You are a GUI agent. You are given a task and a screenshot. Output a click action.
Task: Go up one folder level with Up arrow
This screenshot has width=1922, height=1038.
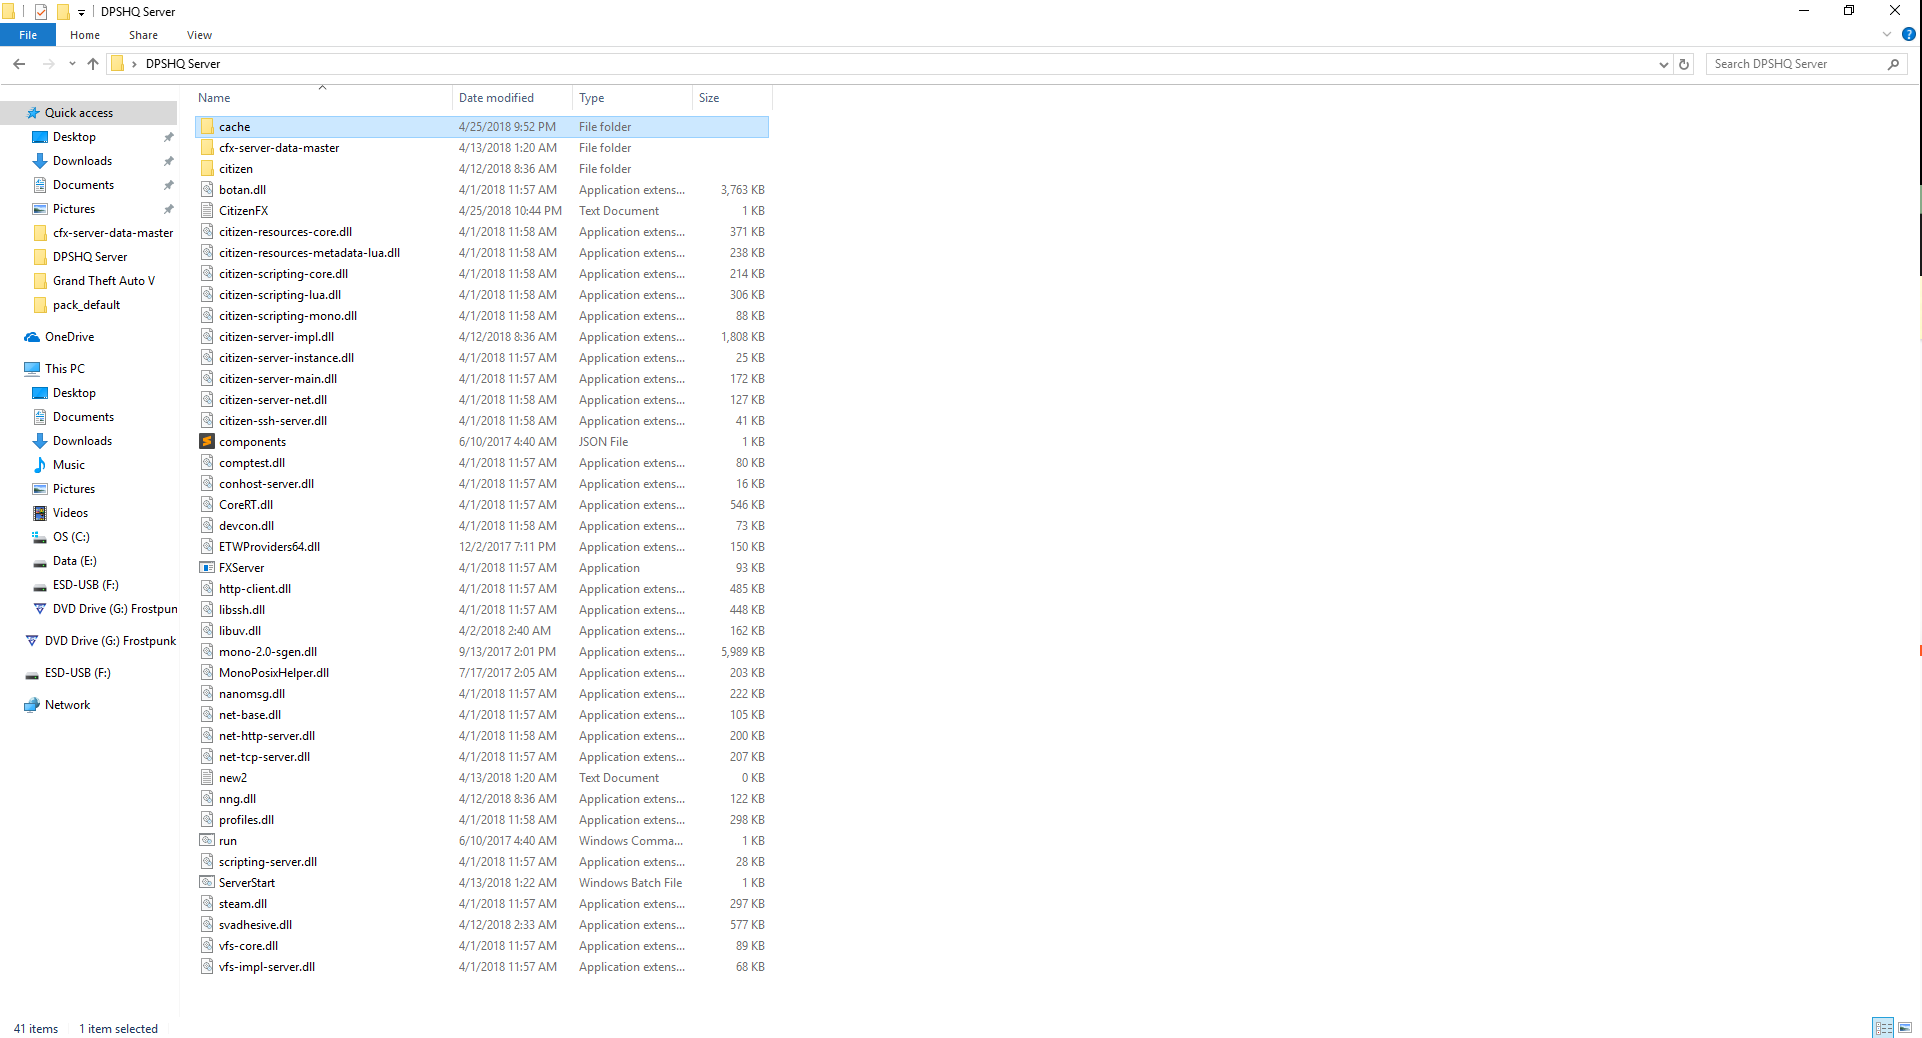(93, 64)
